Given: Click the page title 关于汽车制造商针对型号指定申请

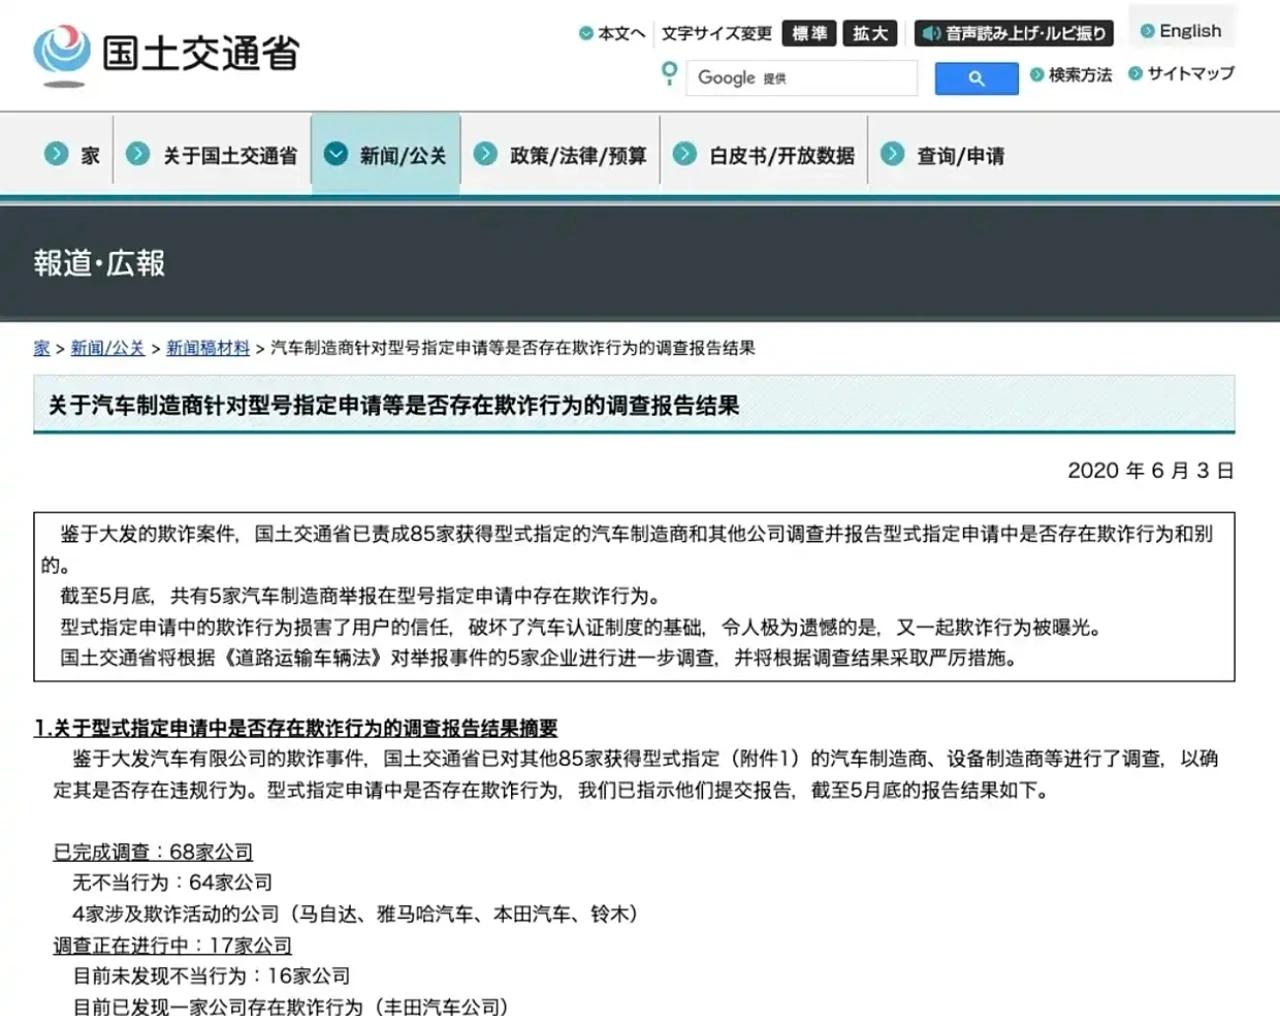Looking at the screenshot, I should 394,405.
